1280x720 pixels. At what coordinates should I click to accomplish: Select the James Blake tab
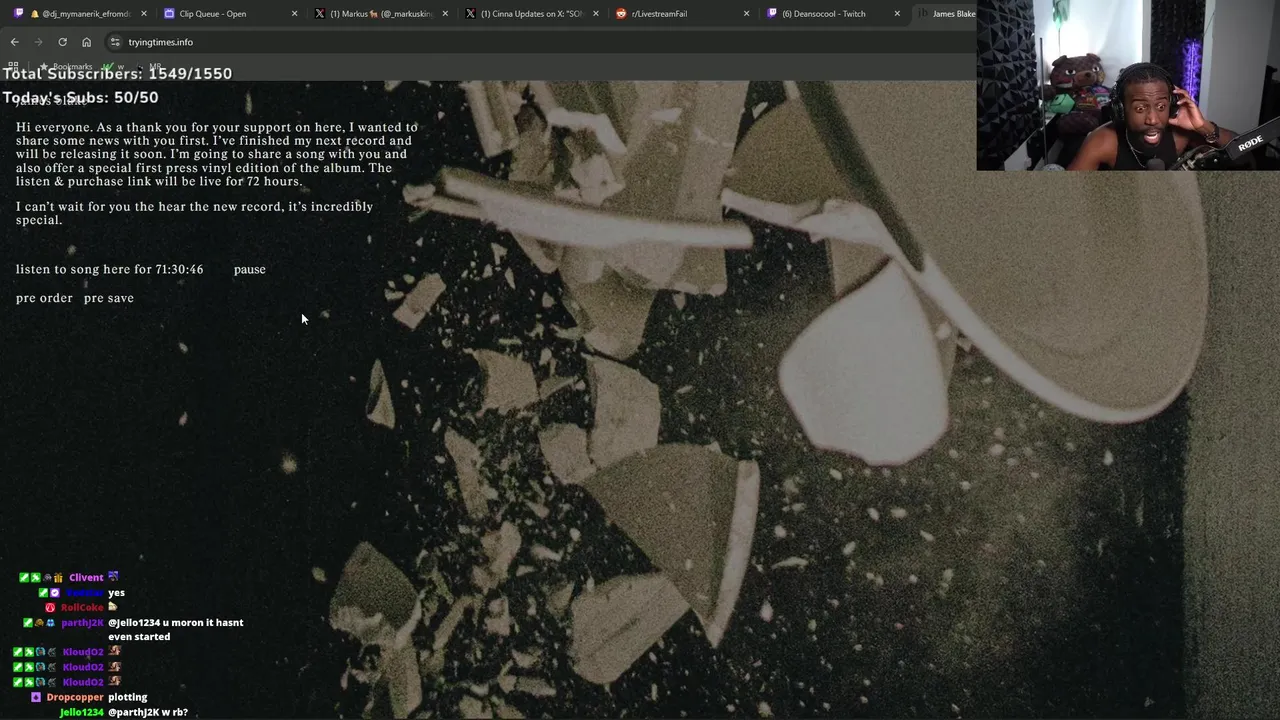click(x=945, y=14)
